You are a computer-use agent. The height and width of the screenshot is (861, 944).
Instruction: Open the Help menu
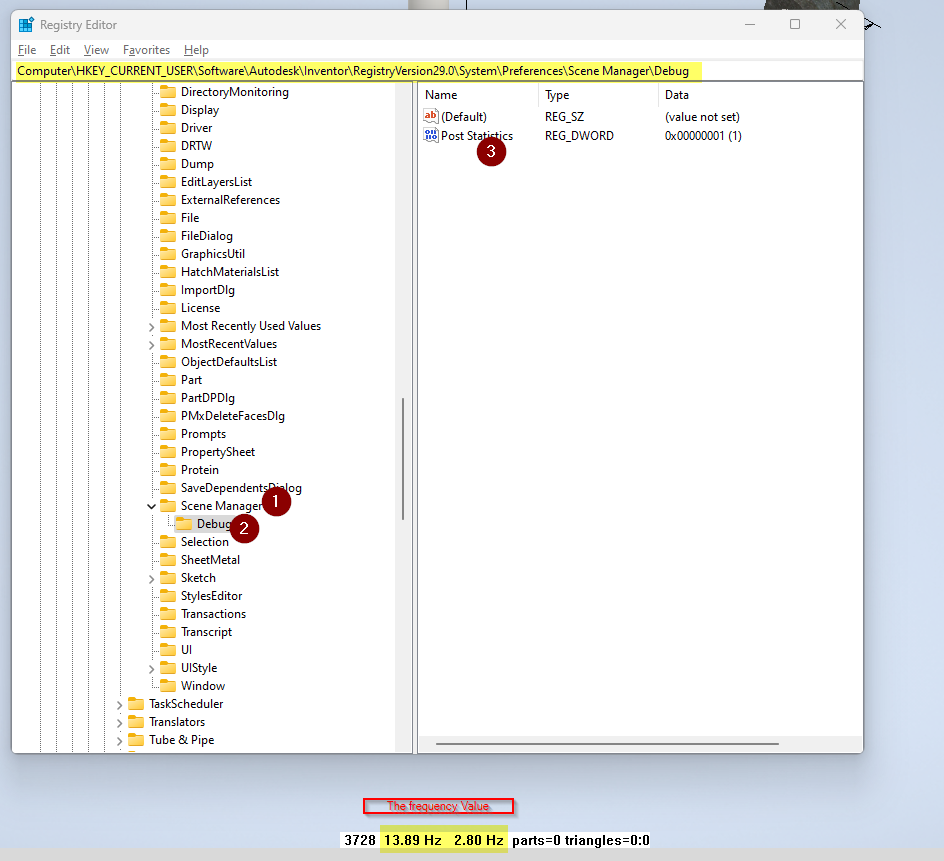[196, 50]
